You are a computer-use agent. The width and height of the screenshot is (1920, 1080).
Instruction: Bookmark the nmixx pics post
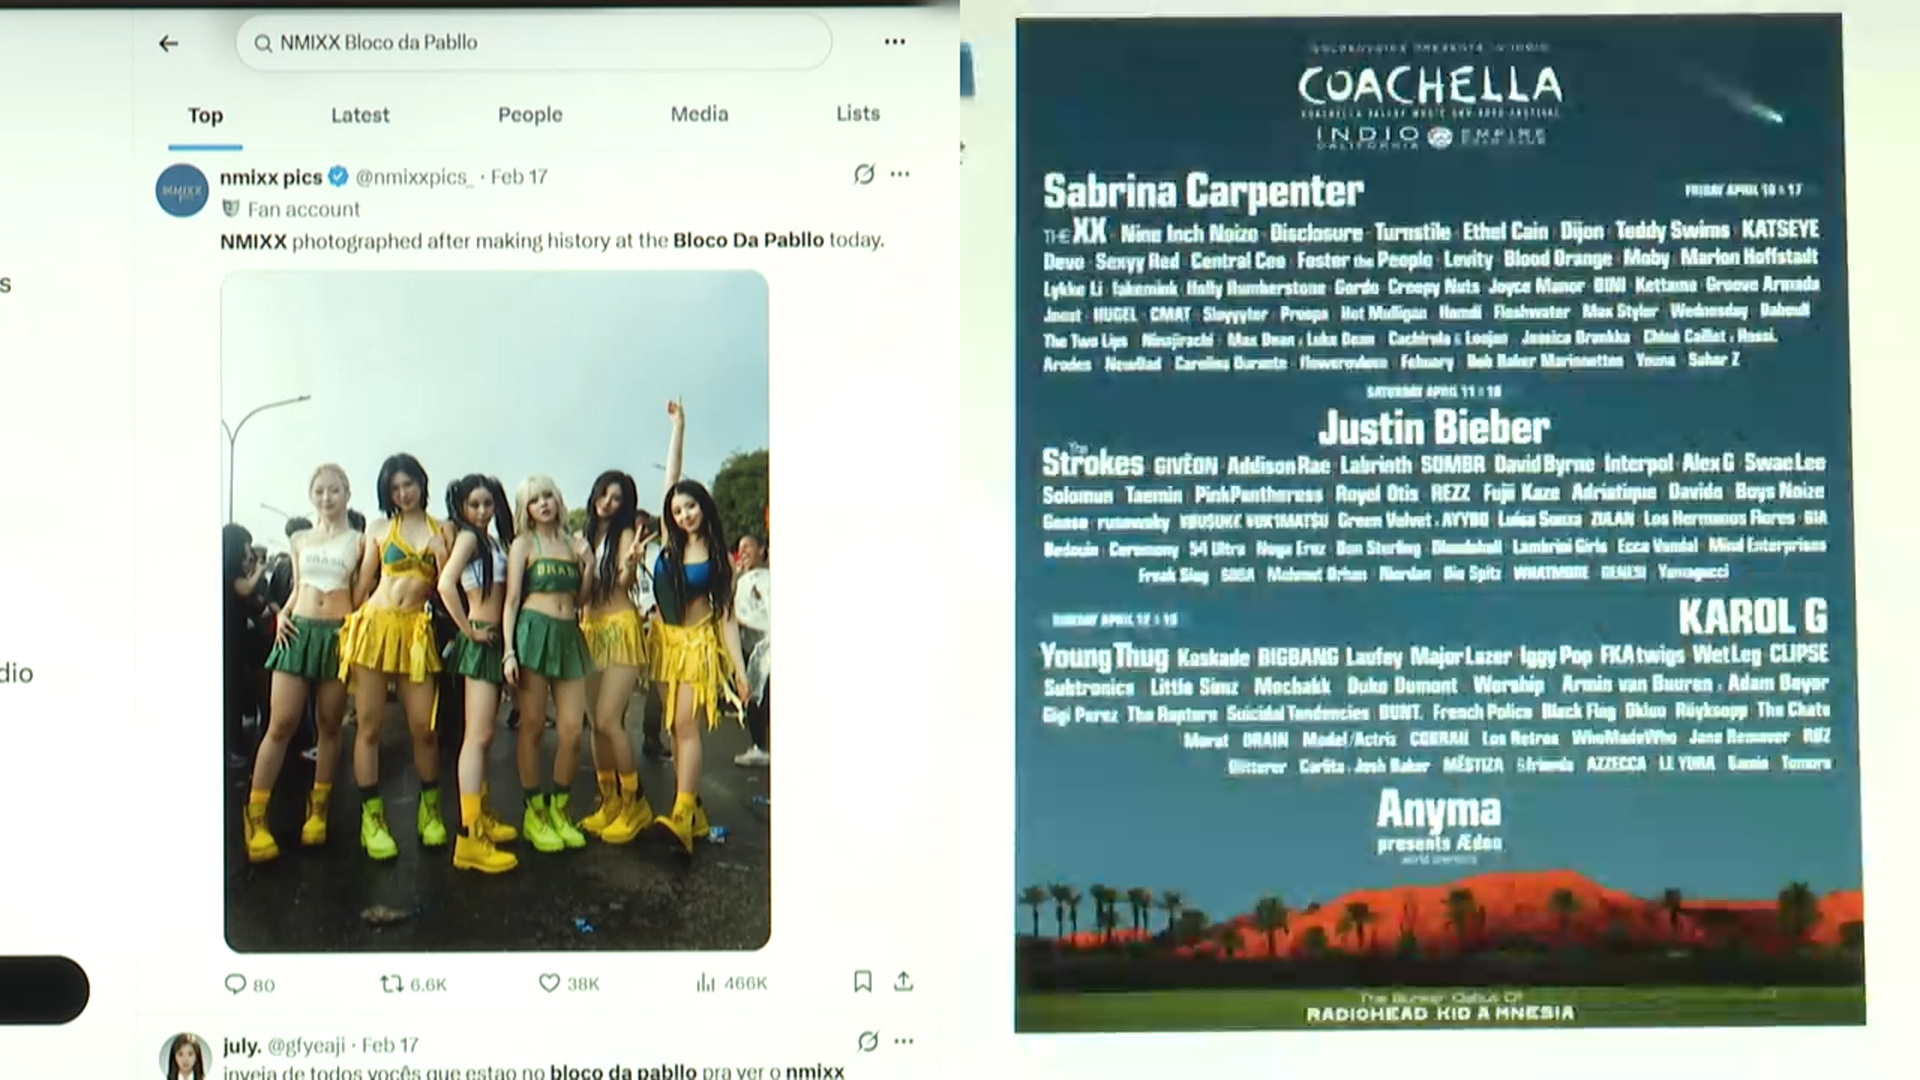pyautogui.click(x=862, y=982)
